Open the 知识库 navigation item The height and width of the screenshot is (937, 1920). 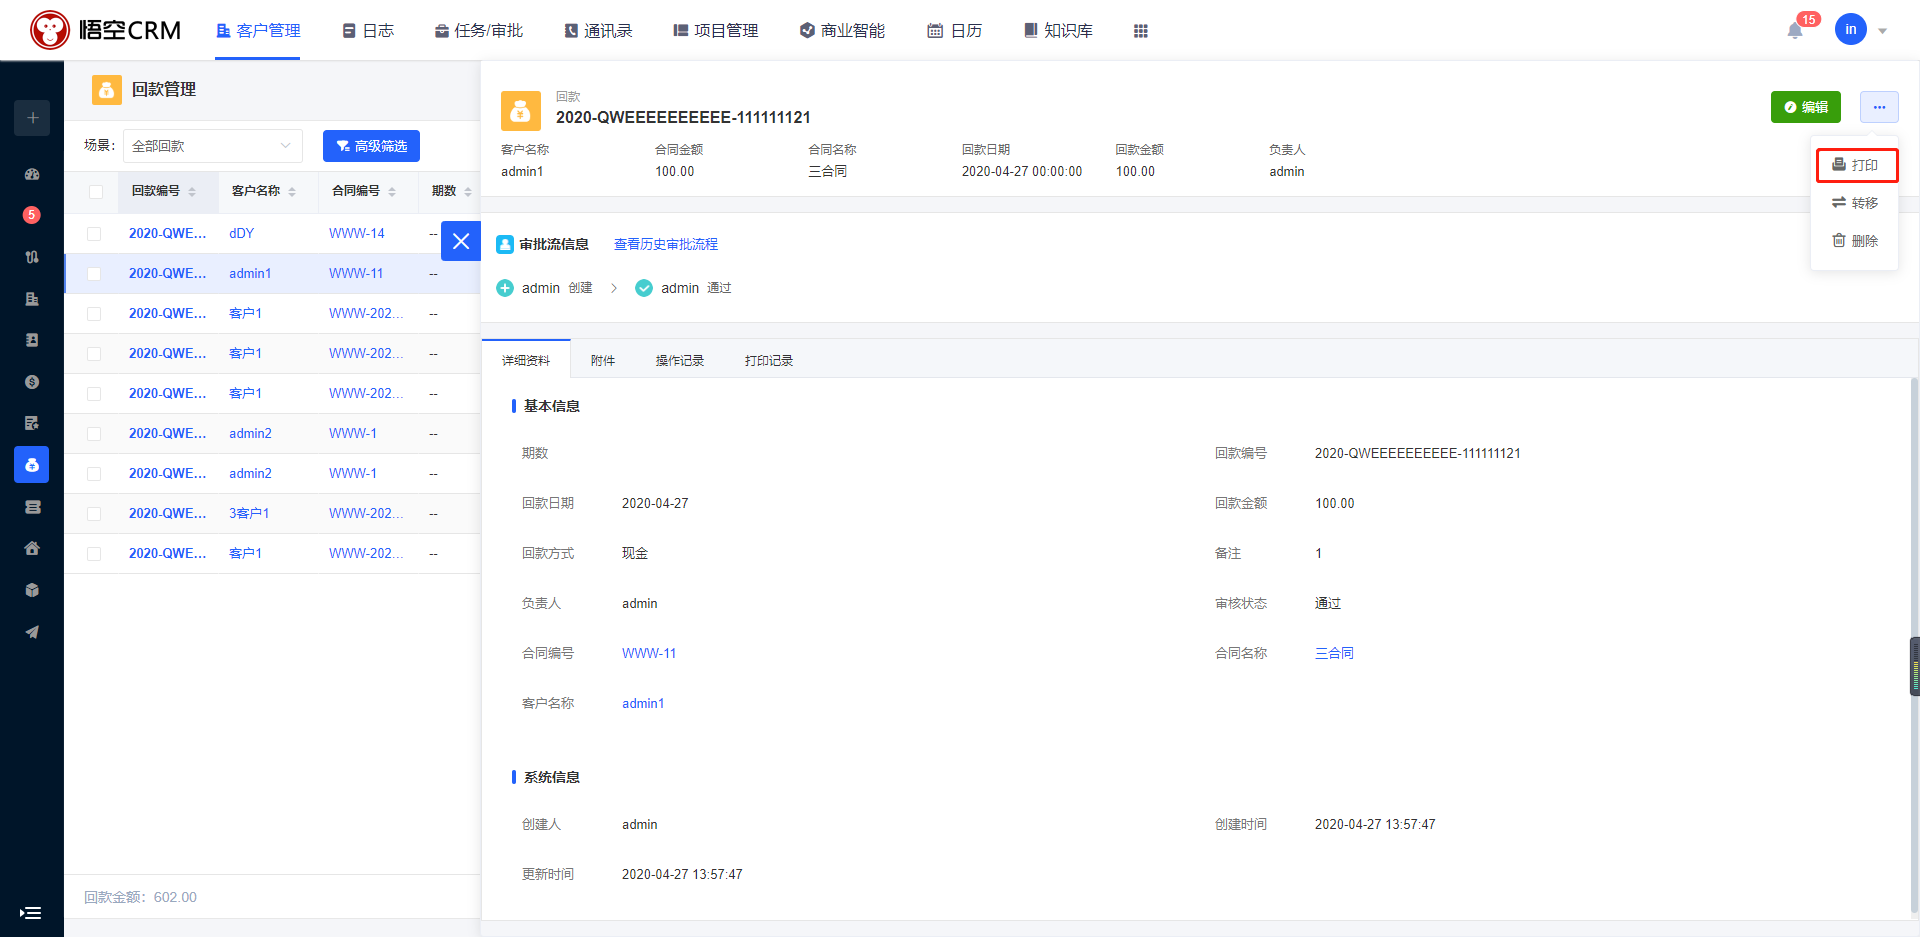tap(1058, 31)
